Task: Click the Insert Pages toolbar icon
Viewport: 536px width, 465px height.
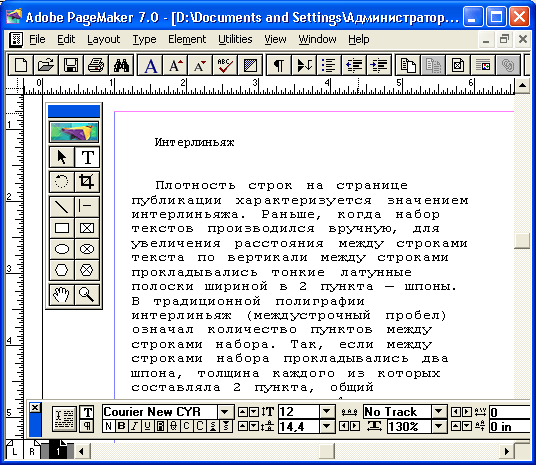Action: click(408, 65)
